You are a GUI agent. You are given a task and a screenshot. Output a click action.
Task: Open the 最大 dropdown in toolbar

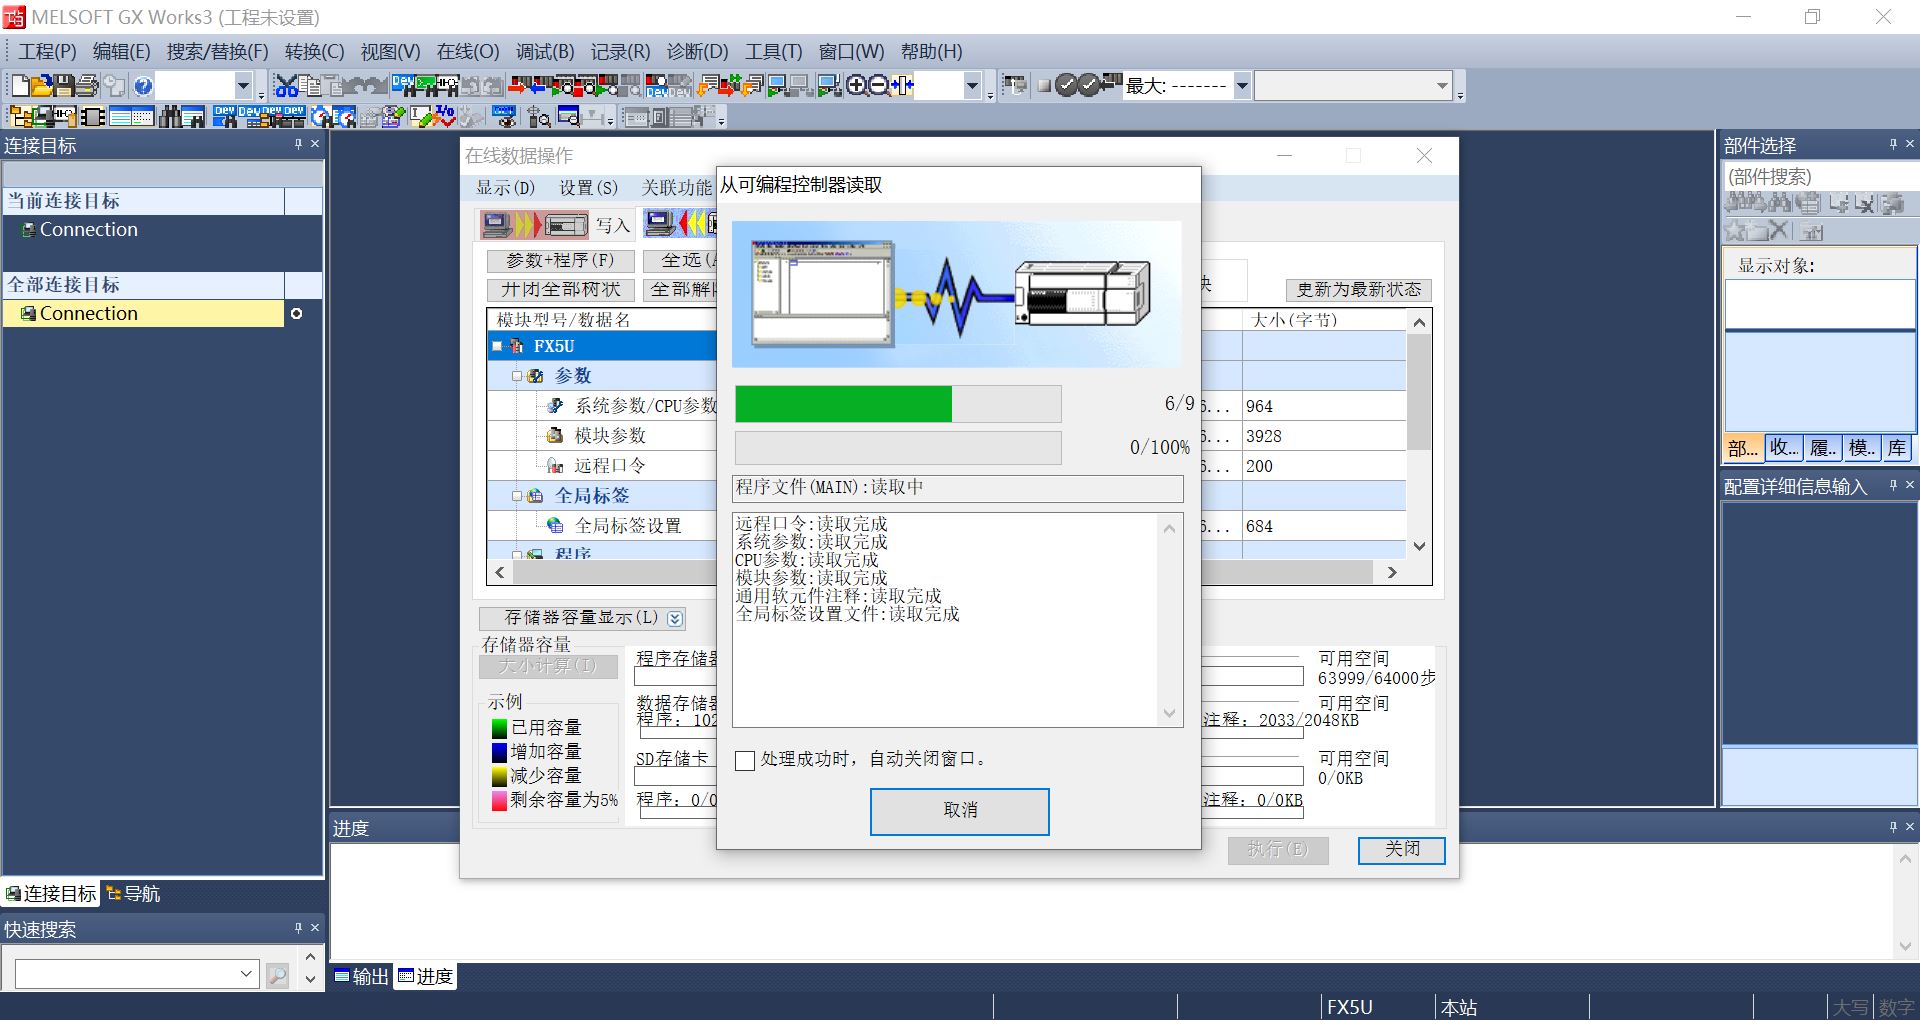[x=1242, y=86]
